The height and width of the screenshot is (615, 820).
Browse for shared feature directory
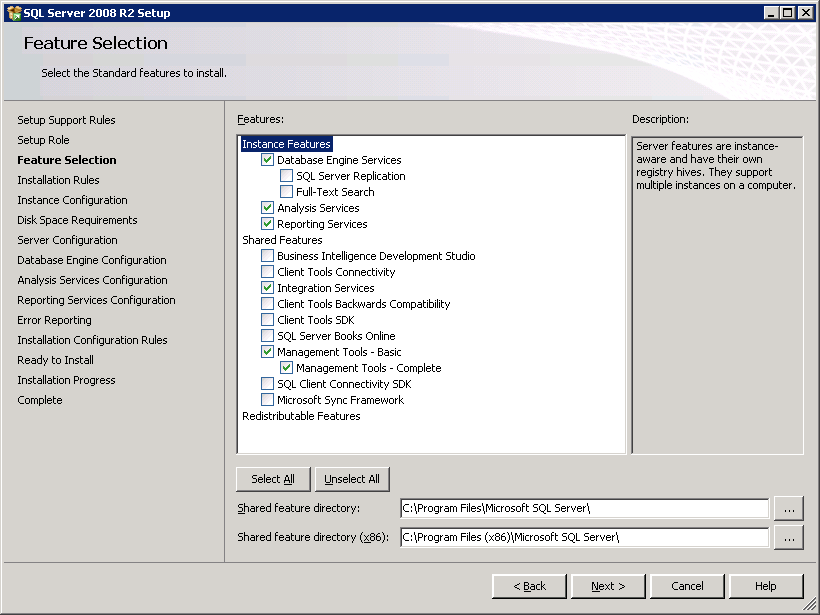point(789,508)
